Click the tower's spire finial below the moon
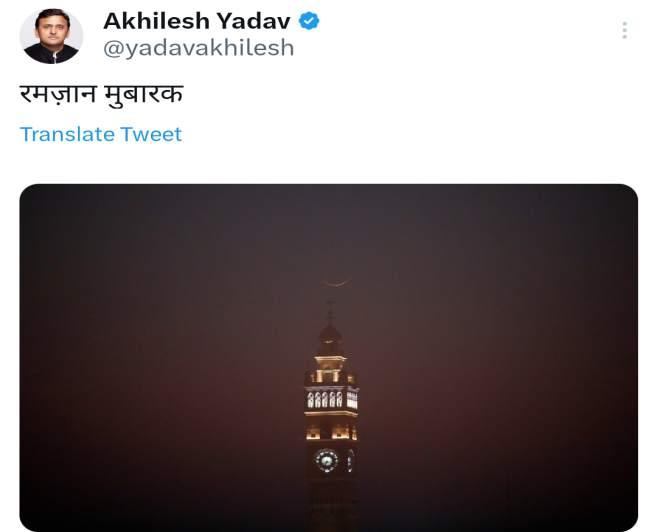 pyautogui.click(x=330, y=312)
